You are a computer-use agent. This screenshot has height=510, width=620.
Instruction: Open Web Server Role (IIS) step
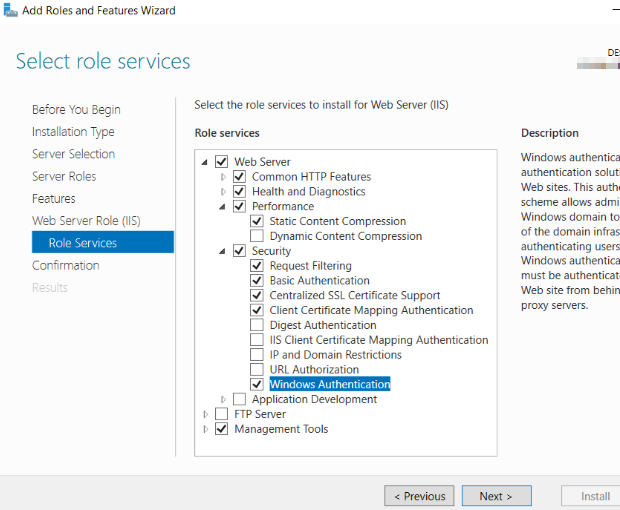(x=86, y=221)
